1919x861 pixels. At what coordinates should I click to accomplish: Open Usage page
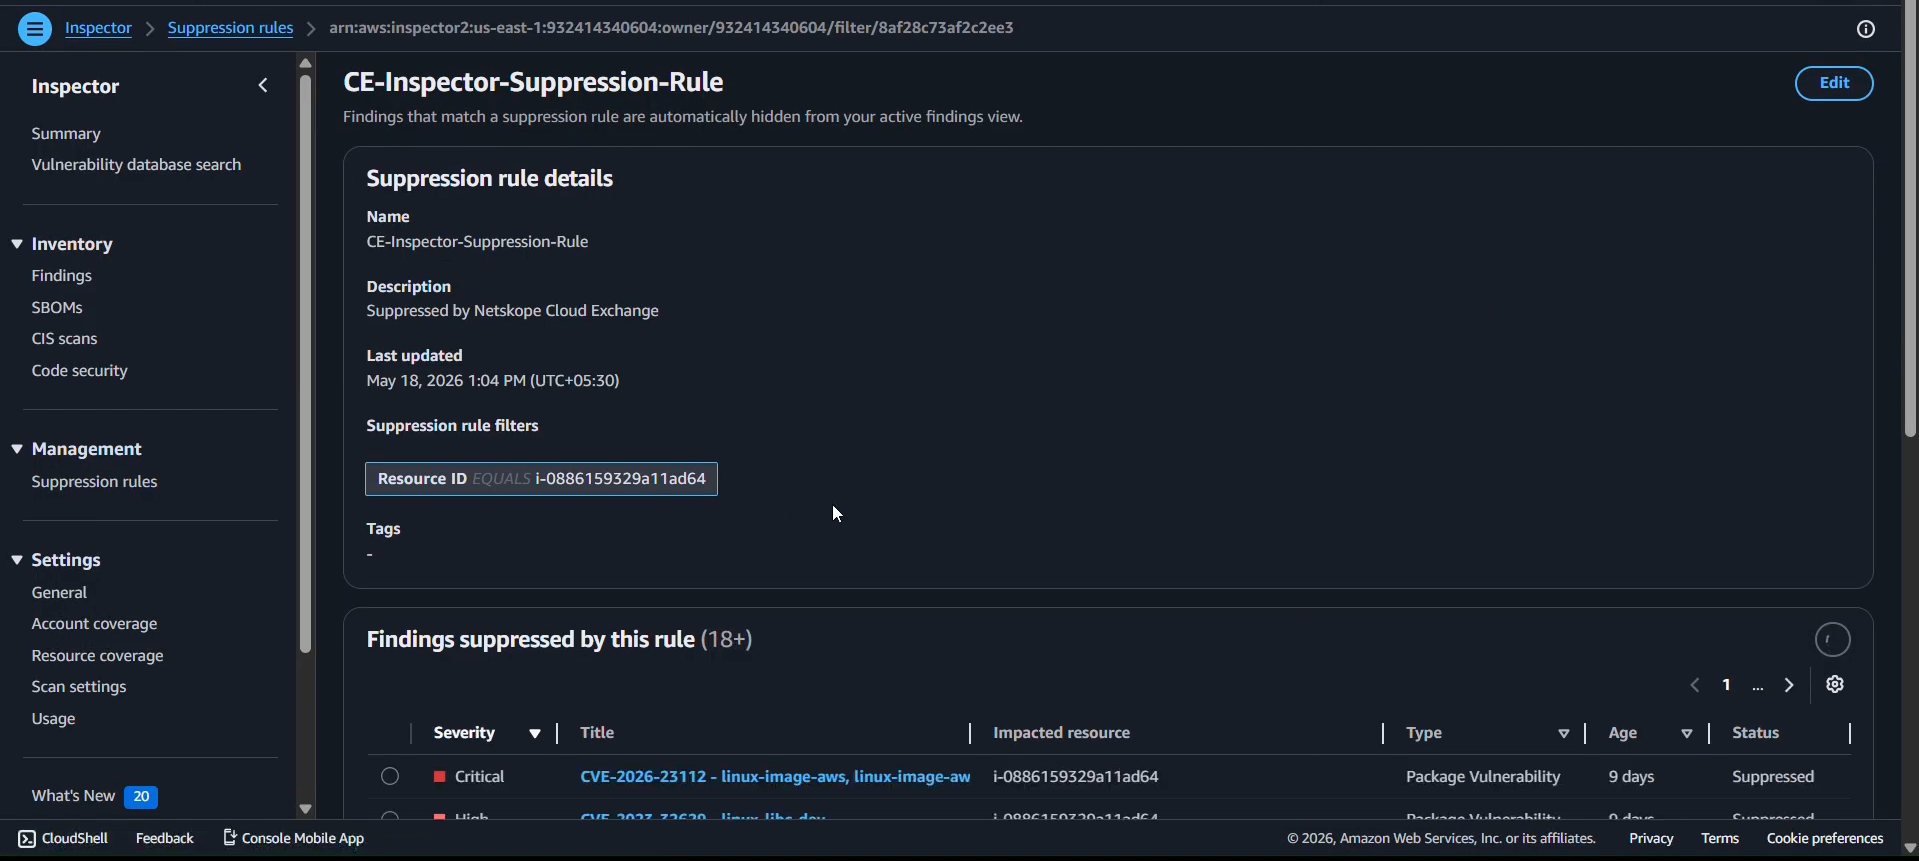point(53,719)
